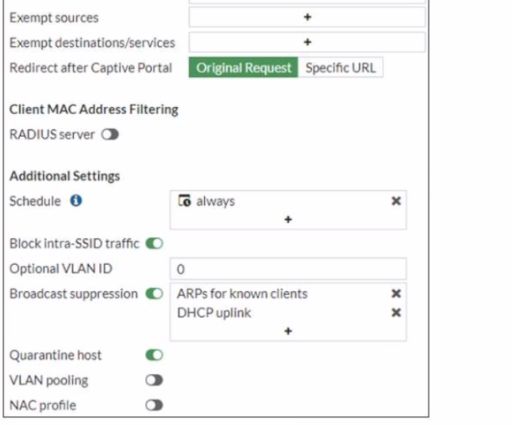Remove the DHCP uplink entry
The image size is (512, 425).
(x=396, y=313)
